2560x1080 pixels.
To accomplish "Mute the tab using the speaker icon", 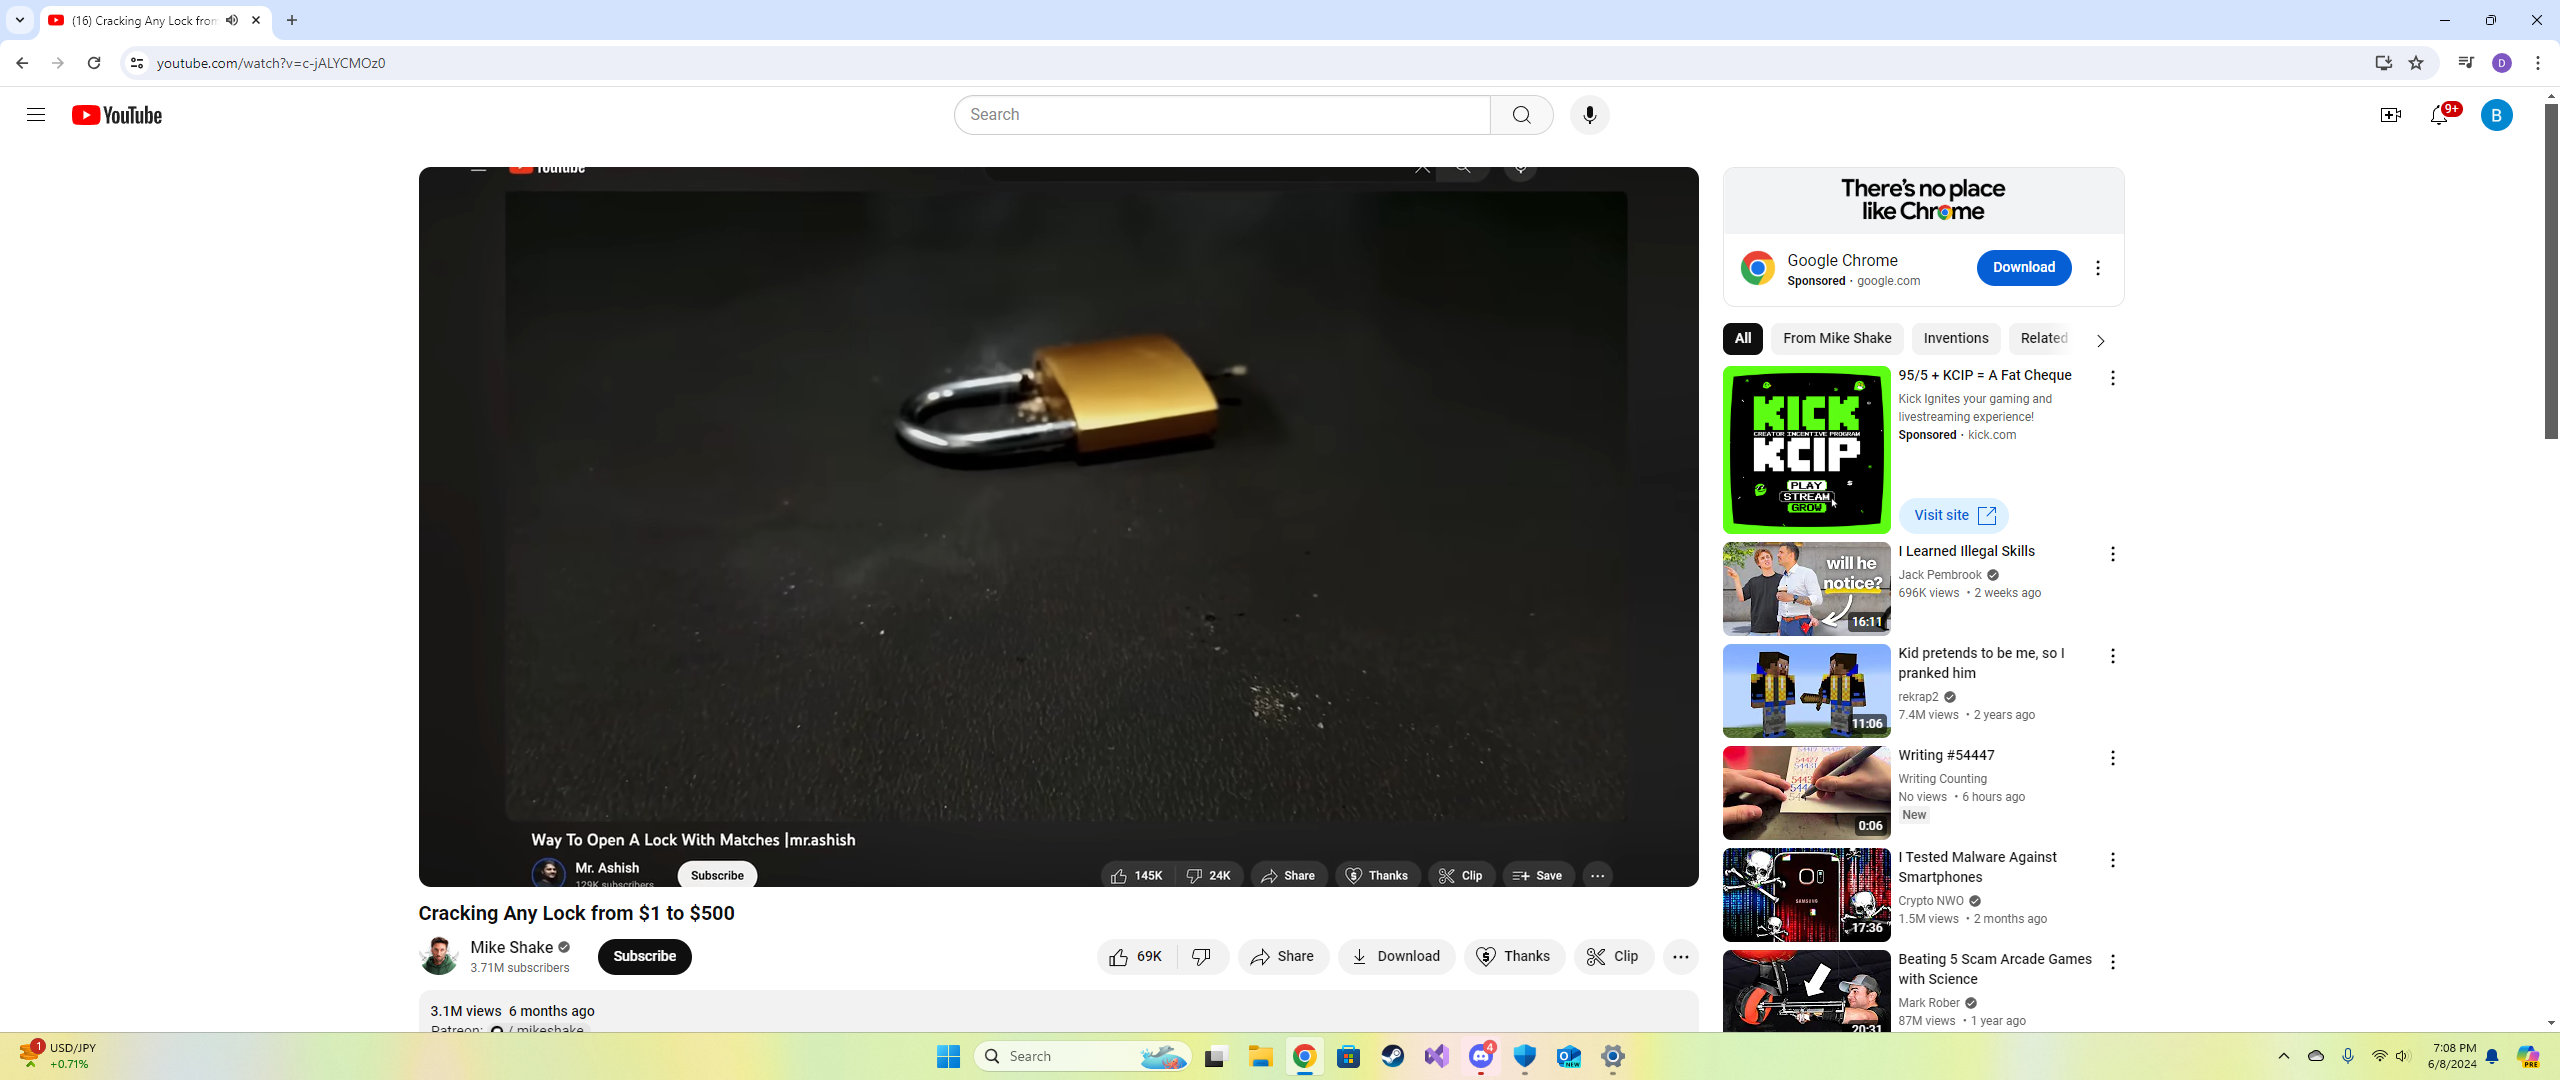I will [232, 20].
